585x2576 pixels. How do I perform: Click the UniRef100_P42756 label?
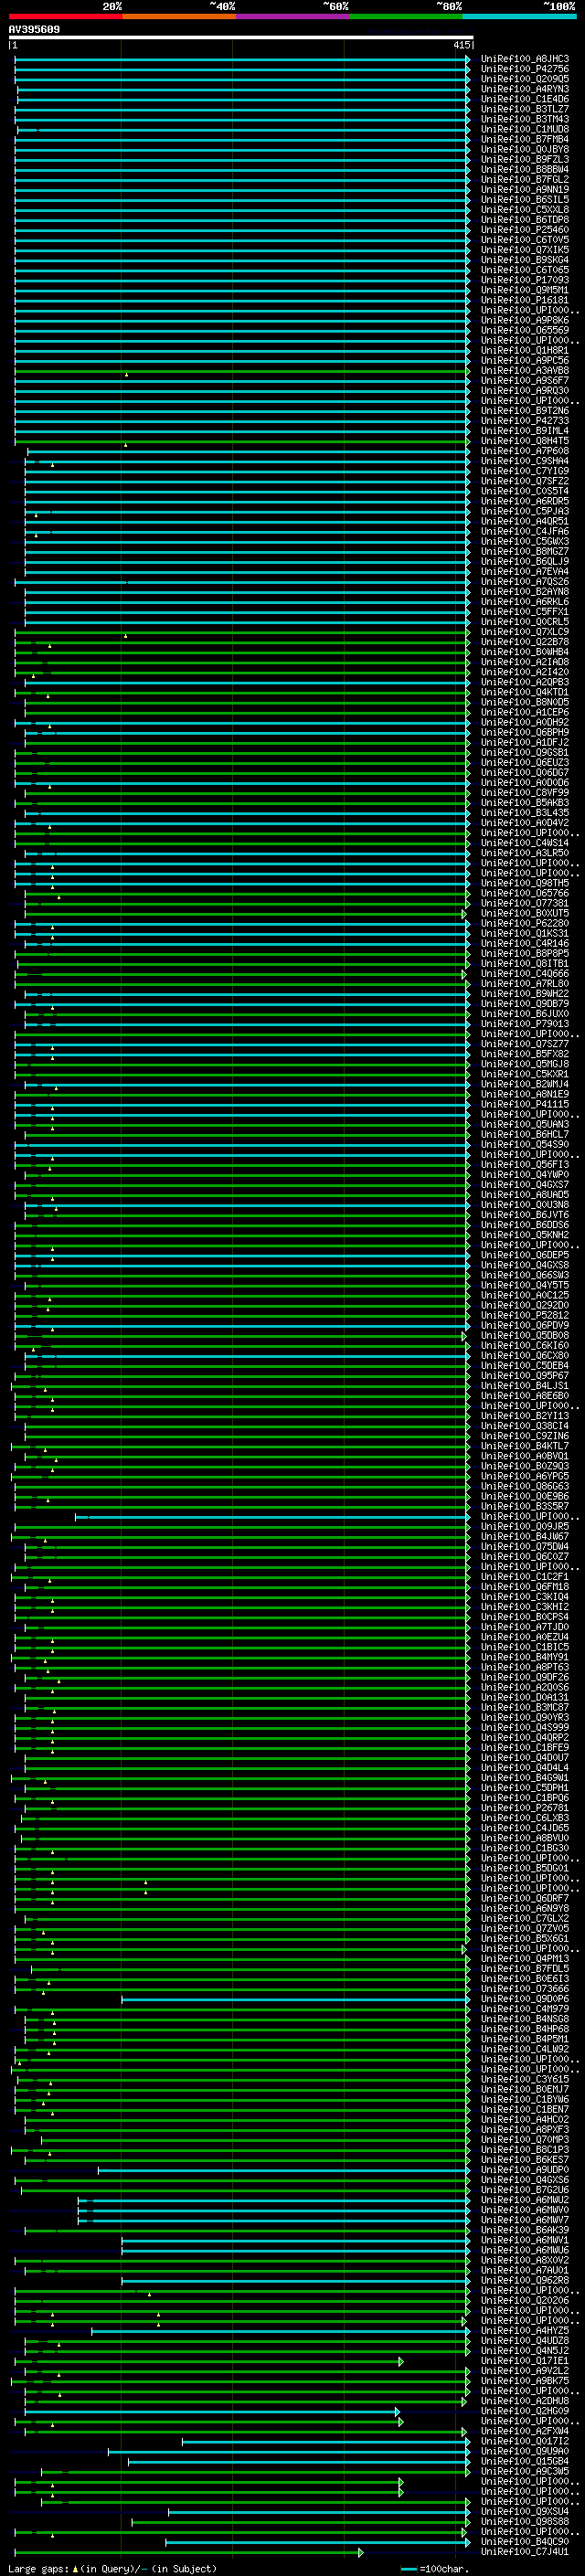point(524,69)
